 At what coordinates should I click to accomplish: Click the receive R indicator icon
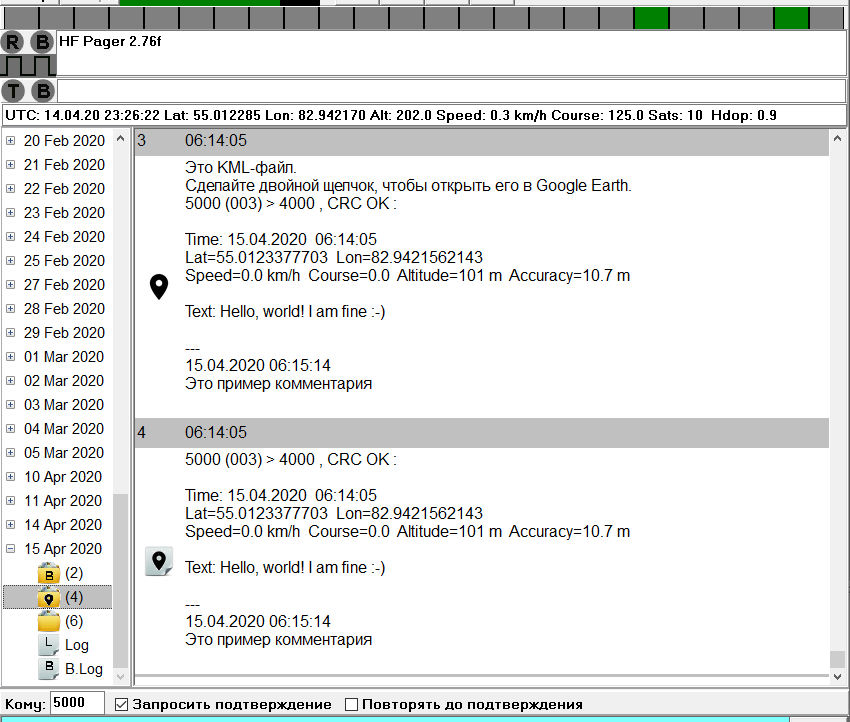coord(13,42)
